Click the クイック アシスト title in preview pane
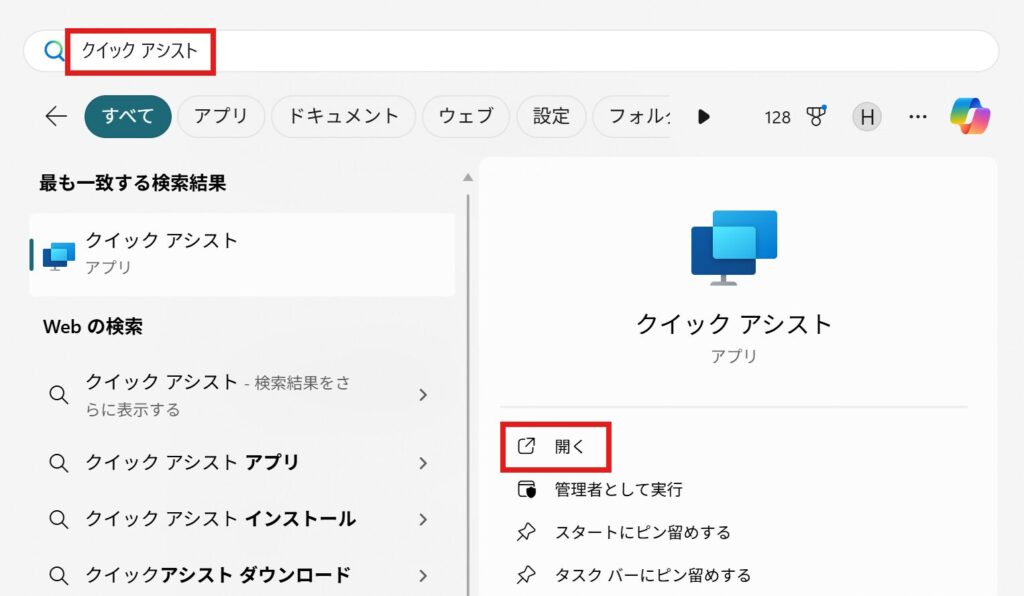This screenshot has height=596, width=1024. 734,324
